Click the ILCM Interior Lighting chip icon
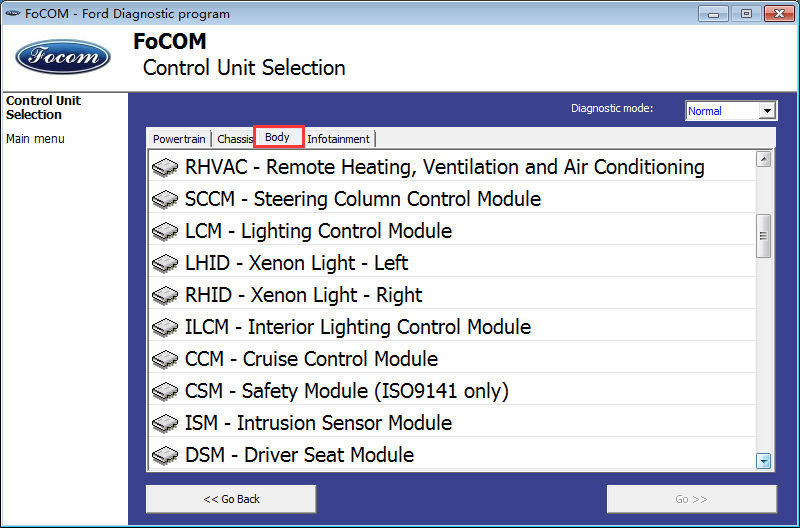Image resolution: width=800 pixels, height=528 pixels. [165, 327]
